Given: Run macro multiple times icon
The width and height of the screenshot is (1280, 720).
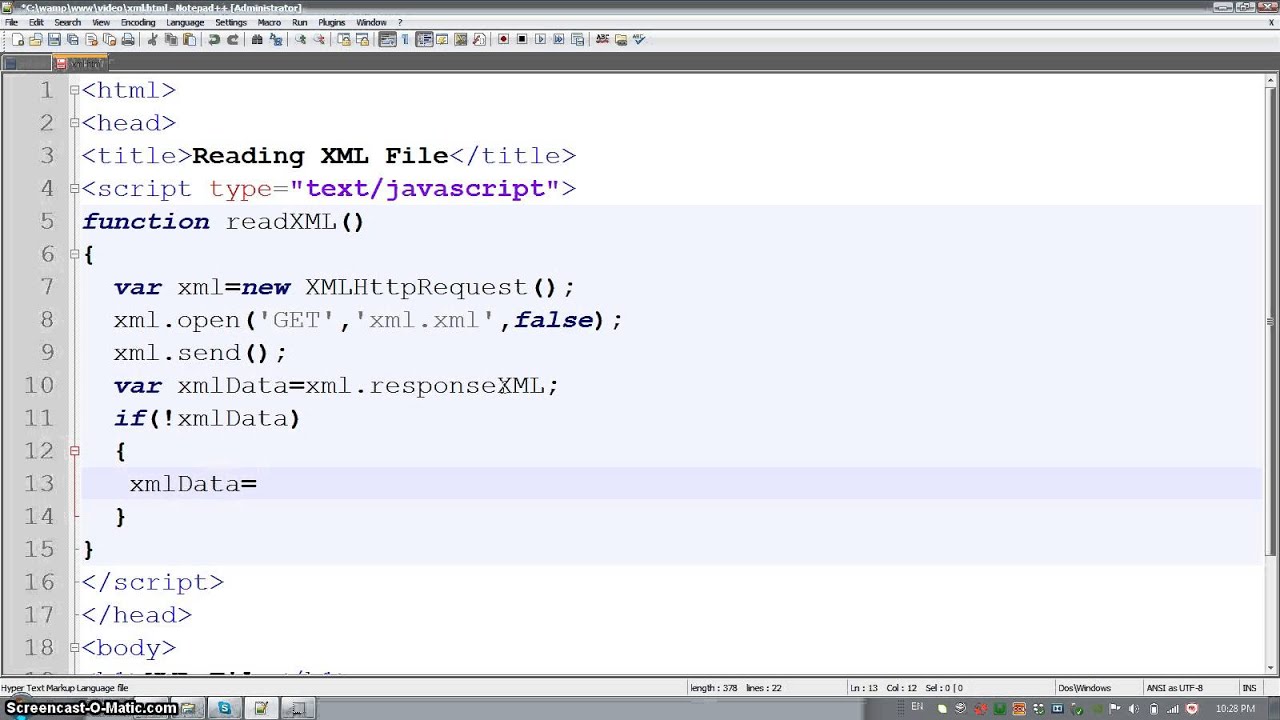Looking at the screenshot, I should [x=558, y=40].
